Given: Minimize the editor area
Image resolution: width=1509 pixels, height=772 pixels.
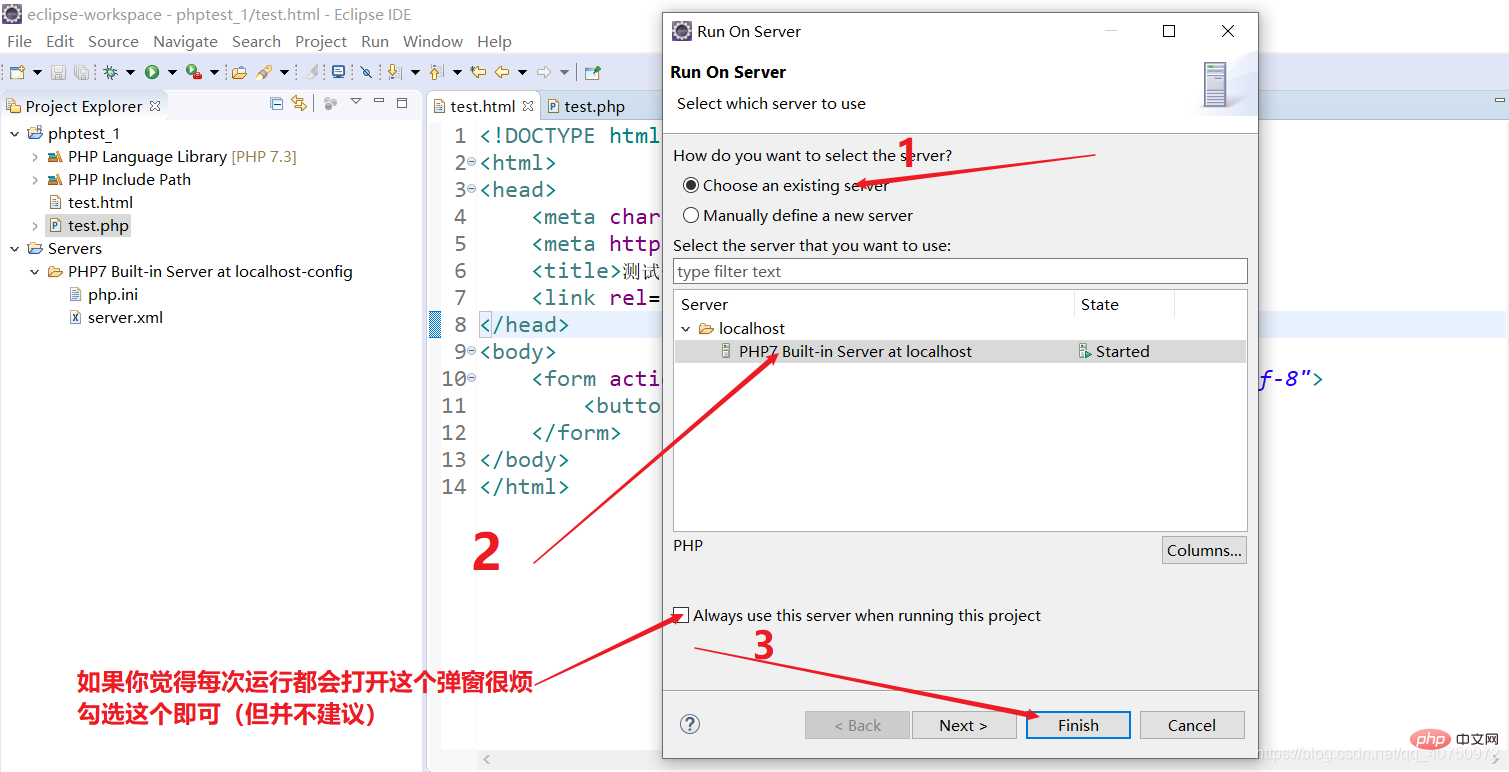Looking at the screenshot, I should click(x=1499, y=100).
